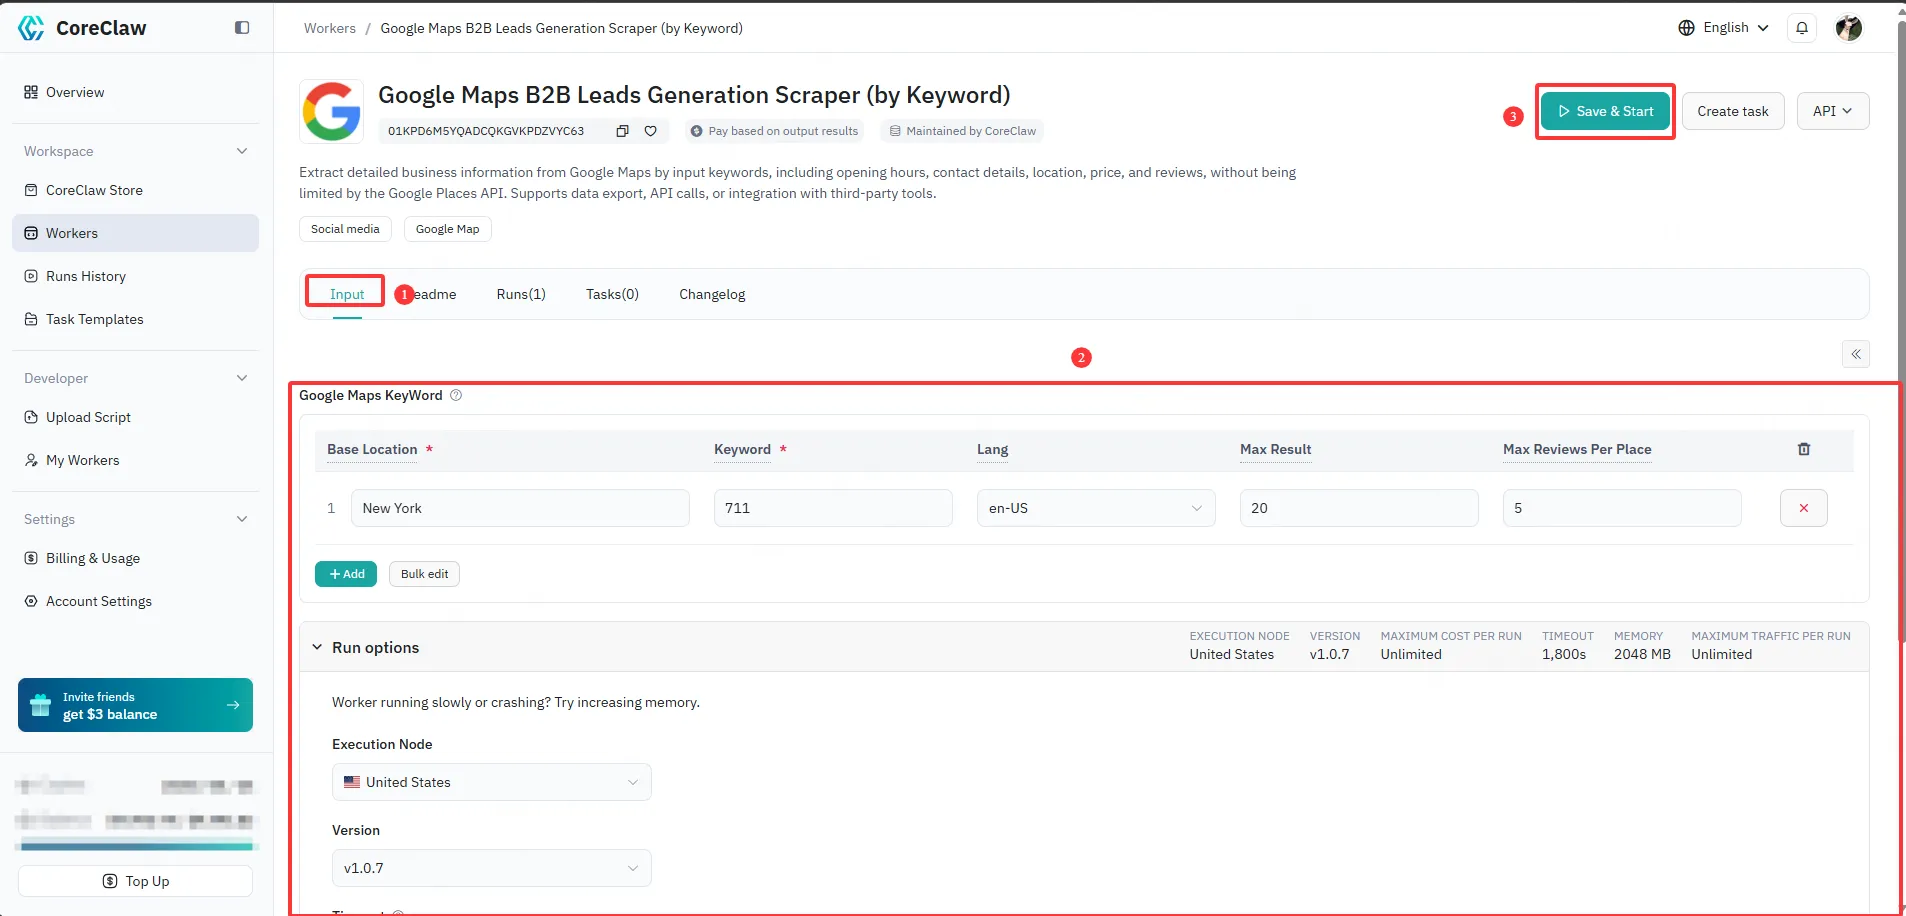
Task: Collapse the Developer section in the sidebar
Action: click(x=242, y=378)
